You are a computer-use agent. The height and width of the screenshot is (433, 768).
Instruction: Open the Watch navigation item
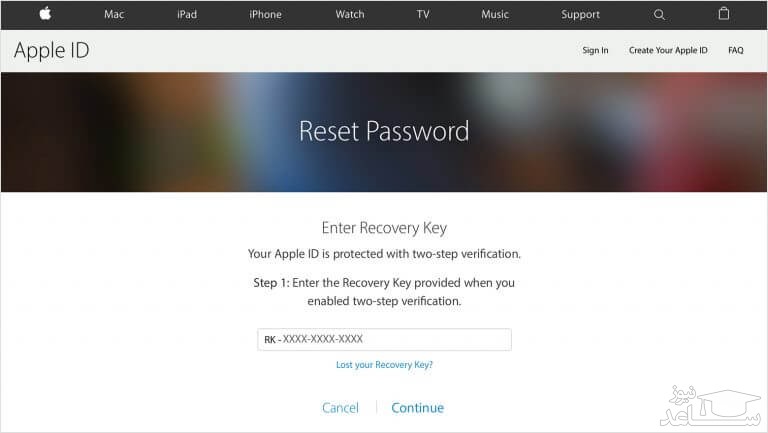(x=350, y=15)
